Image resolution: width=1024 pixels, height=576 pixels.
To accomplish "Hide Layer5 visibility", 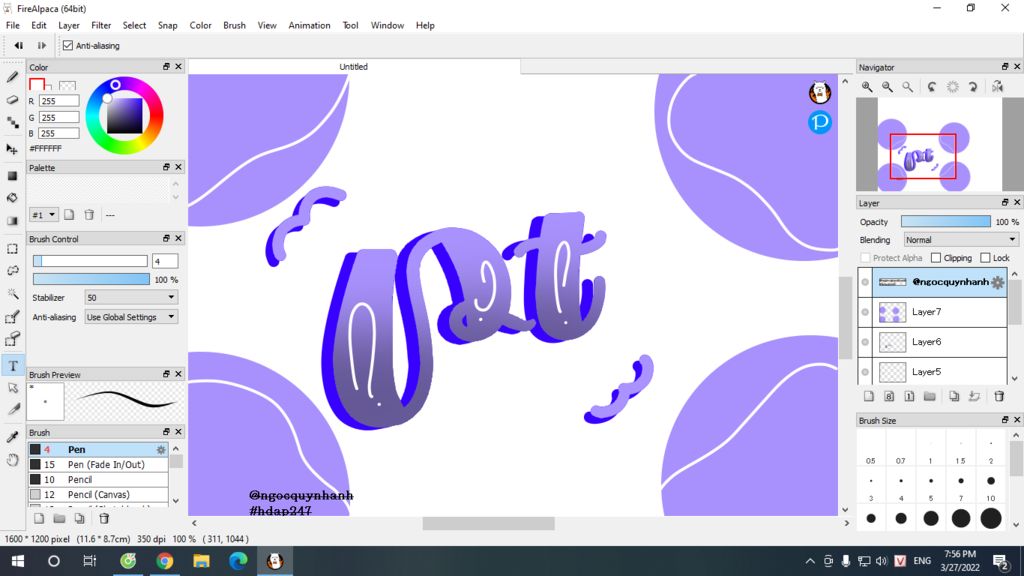I will point(865,372).
